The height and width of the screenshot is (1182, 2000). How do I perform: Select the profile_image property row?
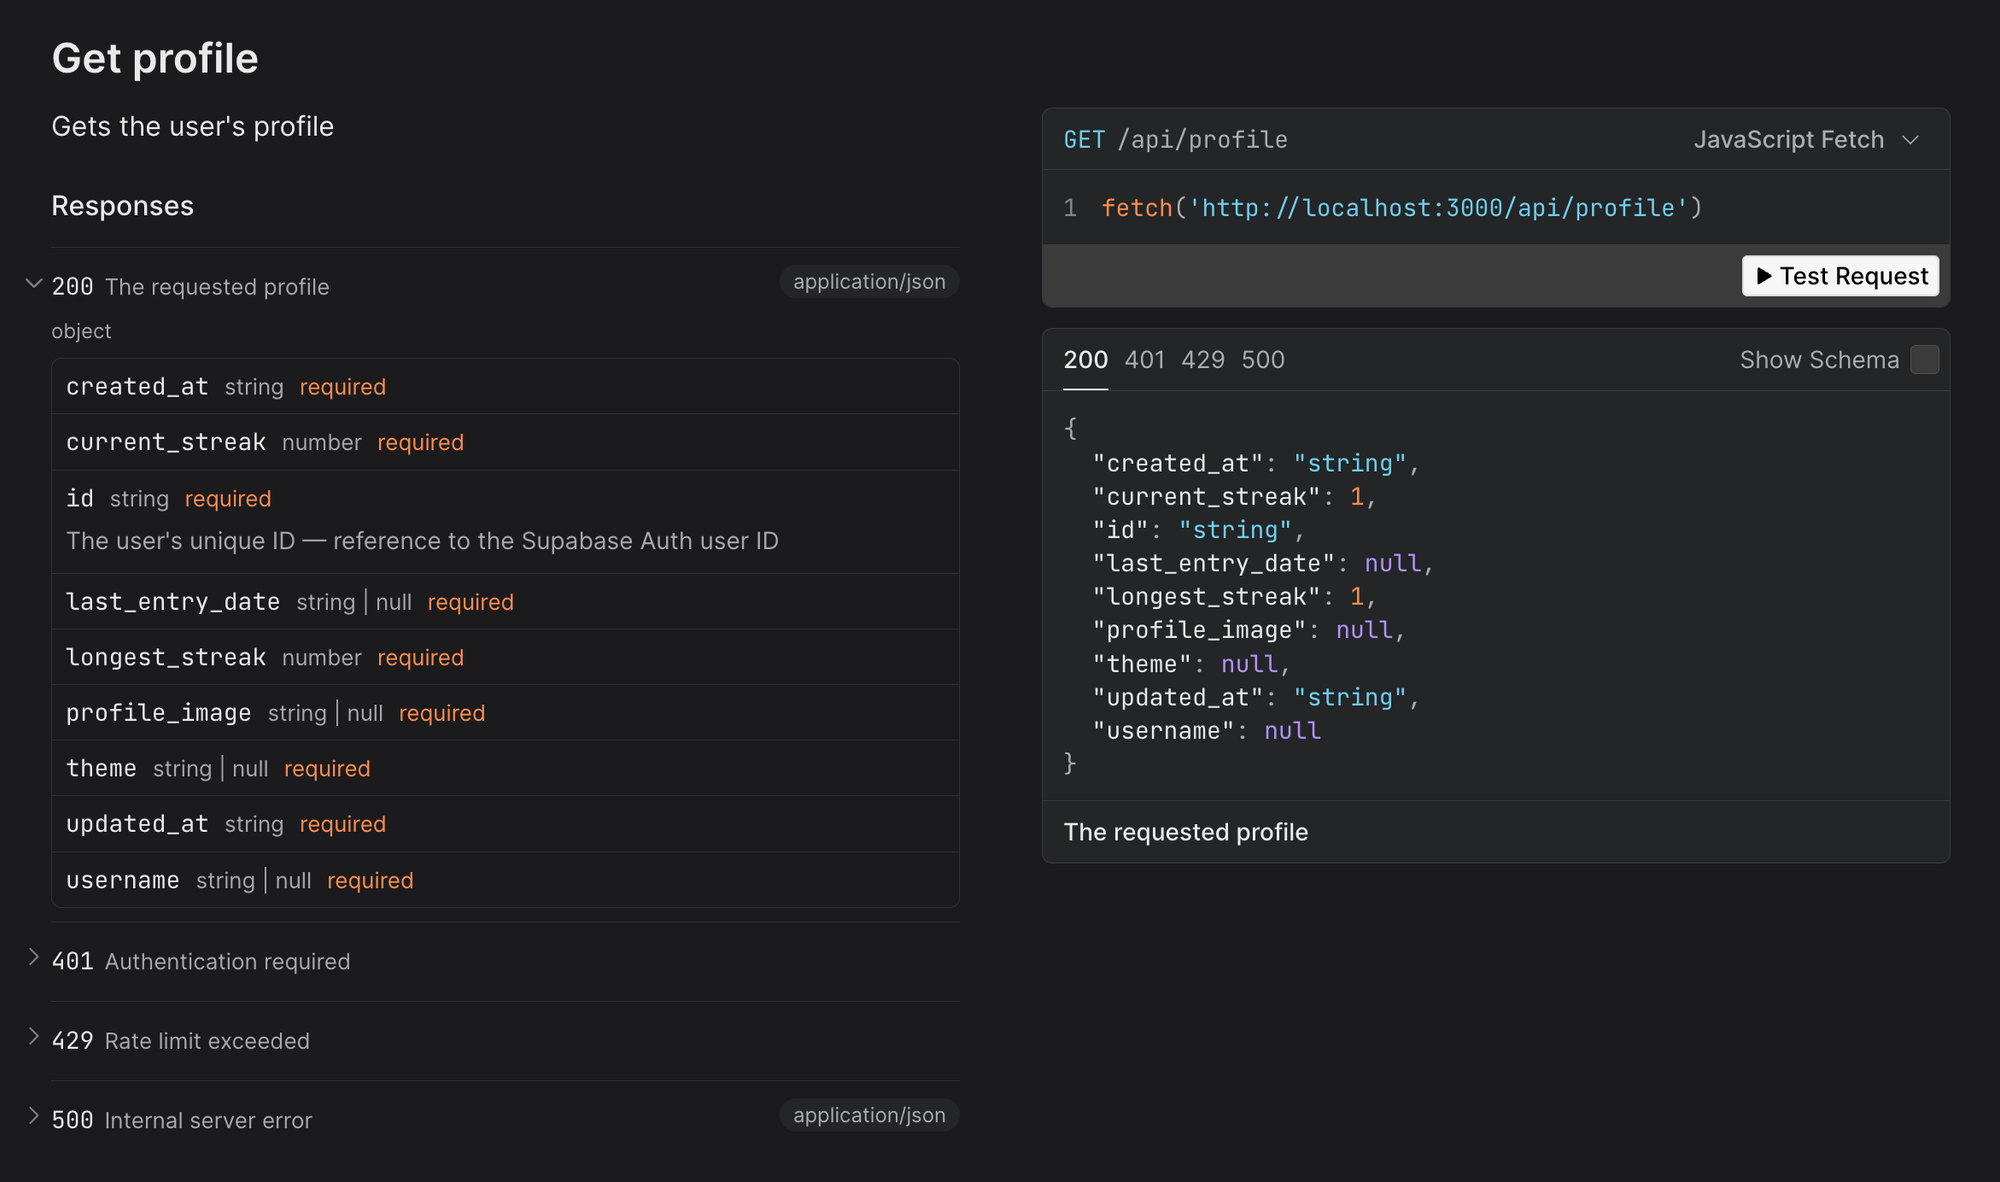pos(505,713)
